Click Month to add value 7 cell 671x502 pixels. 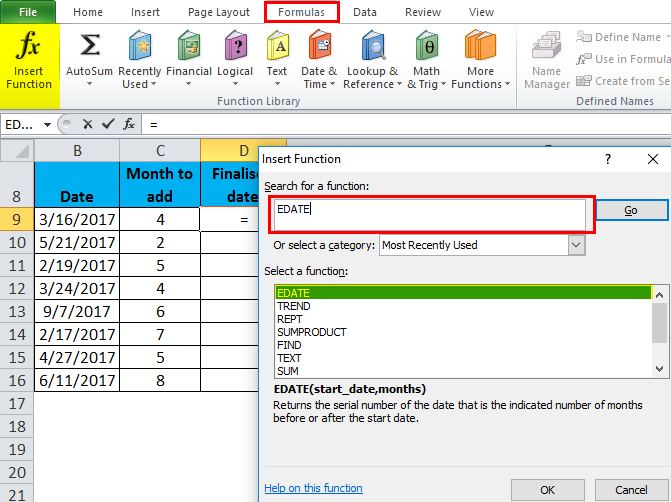(160, 334)
